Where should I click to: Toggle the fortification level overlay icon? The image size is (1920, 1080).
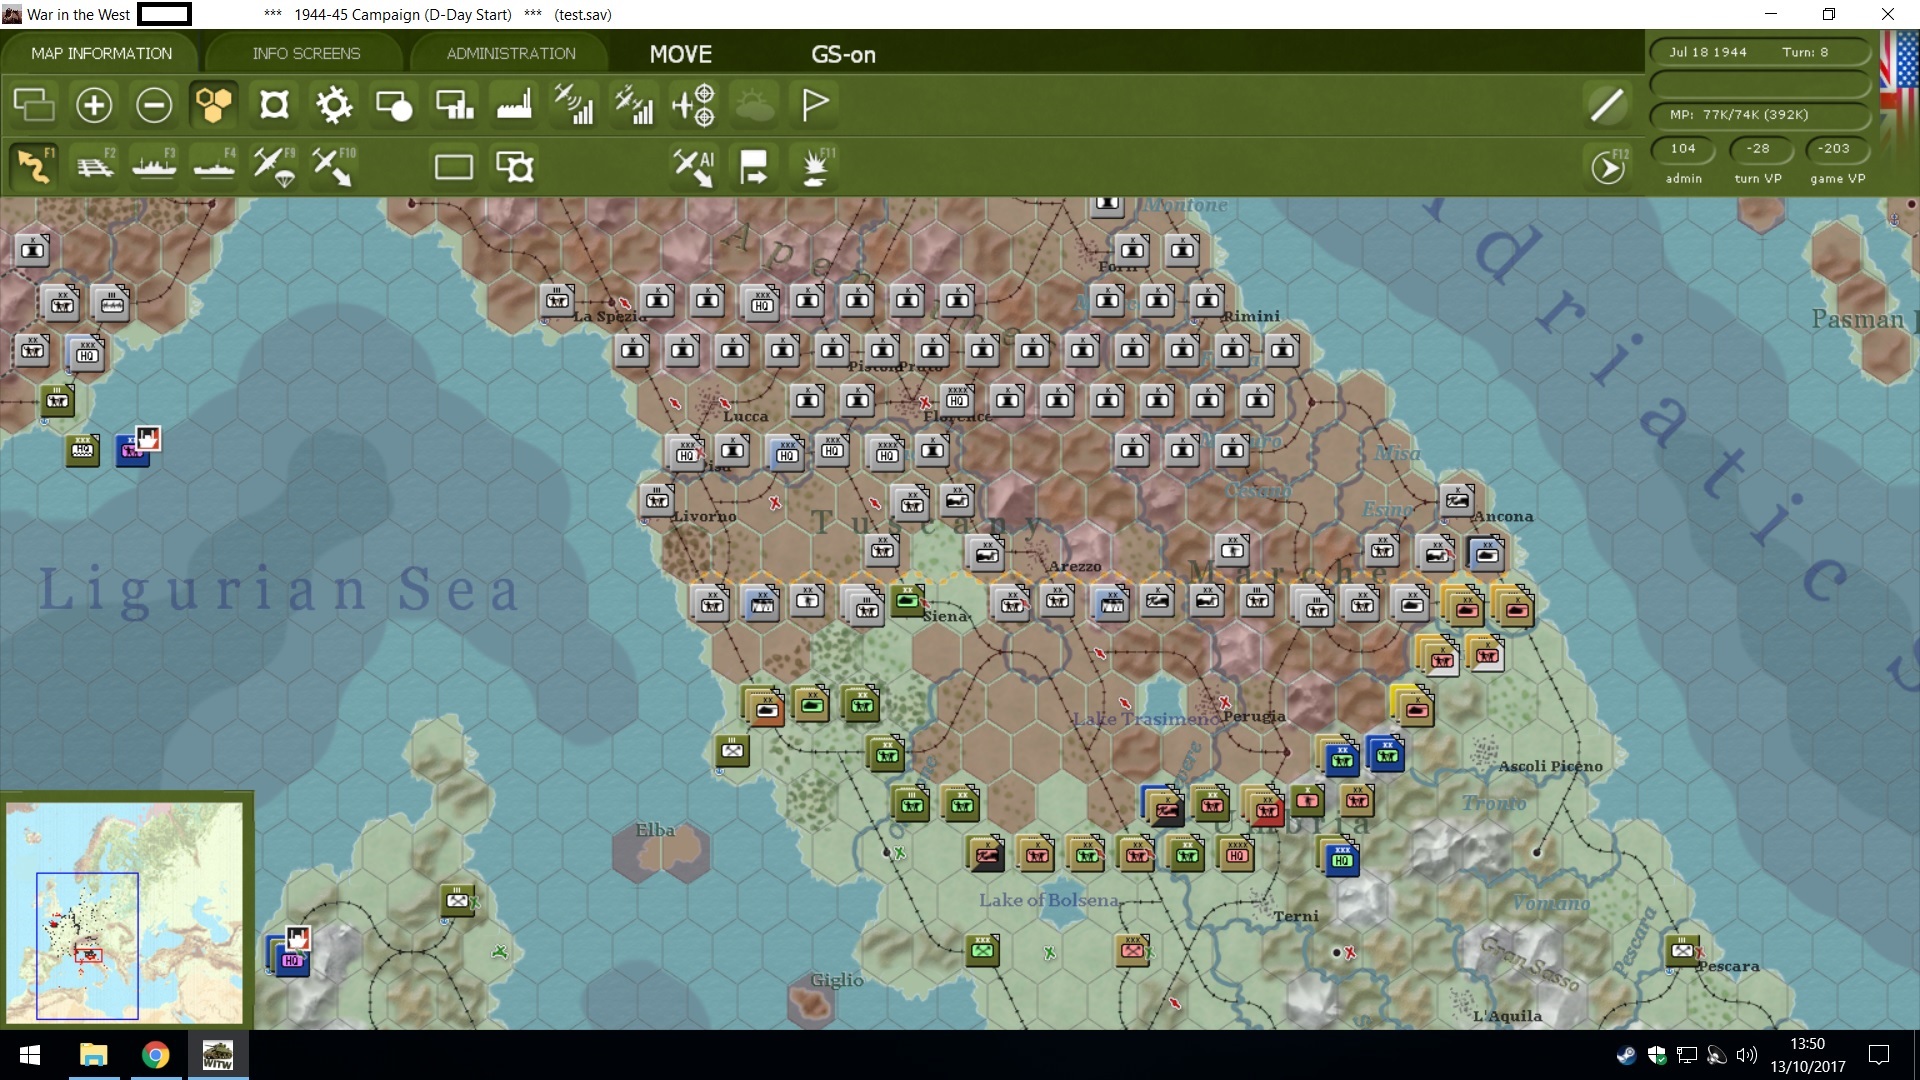coord(274,105)
